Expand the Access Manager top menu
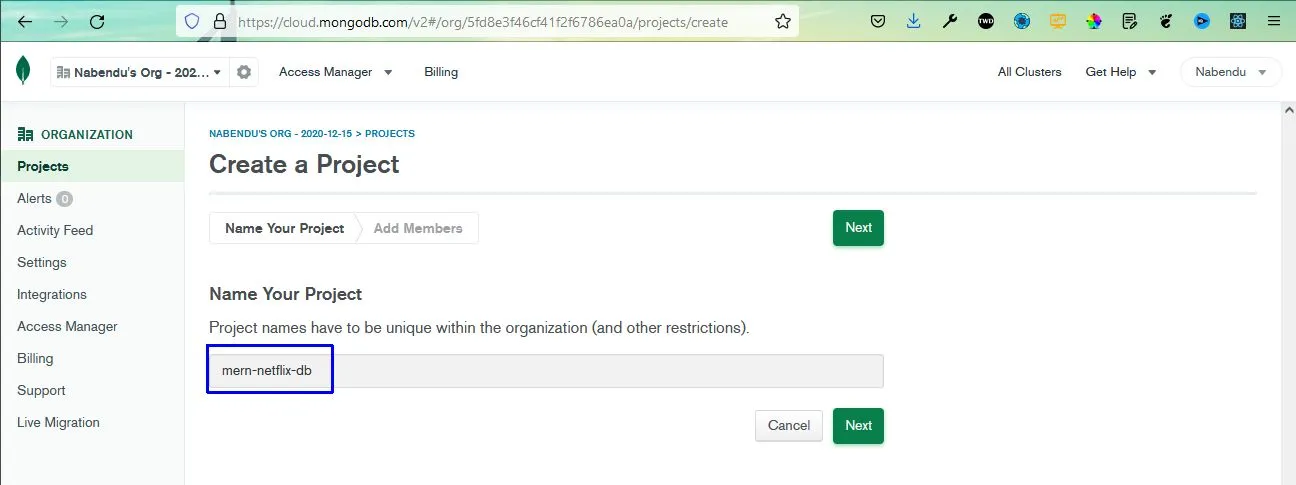1296x485 pixels. point(336,72)
